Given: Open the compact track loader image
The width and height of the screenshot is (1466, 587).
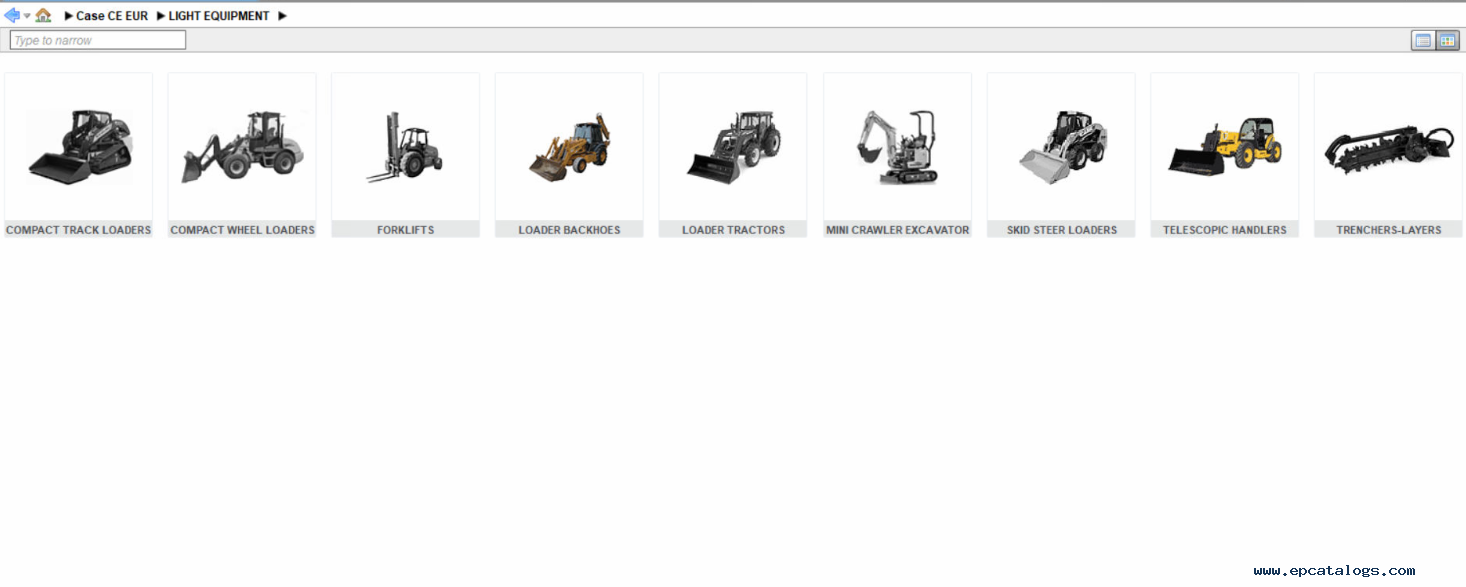Looking at the screenshot, I should click(x=79, y=146).
